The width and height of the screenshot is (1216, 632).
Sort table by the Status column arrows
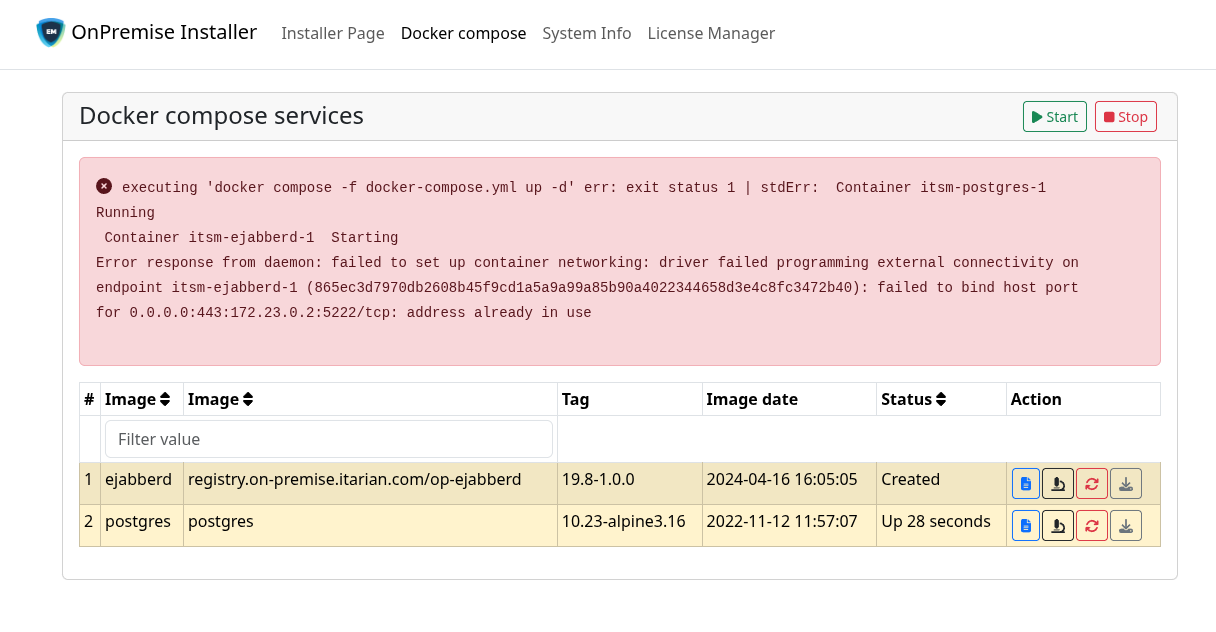click(x=940, y=399)
